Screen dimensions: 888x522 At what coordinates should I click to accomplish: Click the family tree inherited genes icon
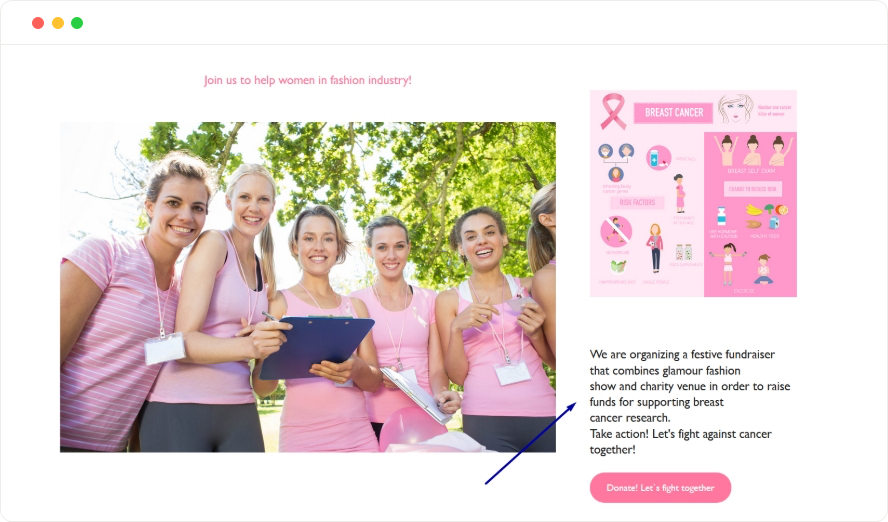(x=616, y=162)
